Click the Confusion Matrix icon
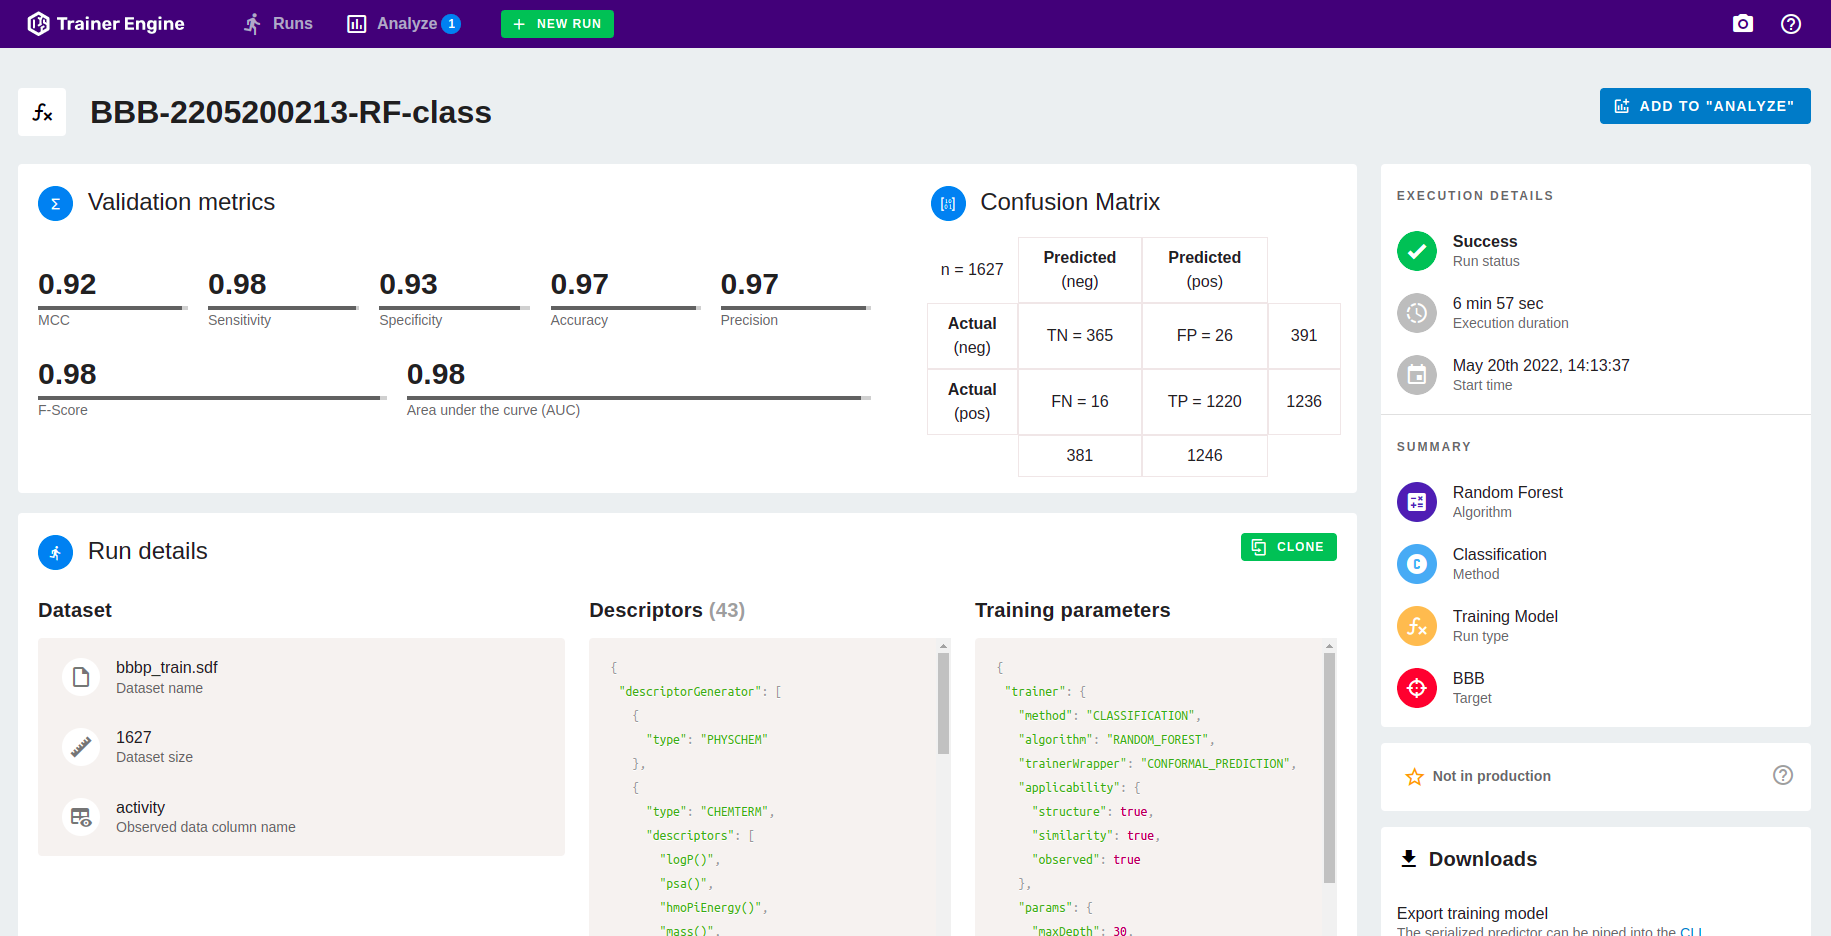Viewport: 1831px width, 936px height. [947, 204]
